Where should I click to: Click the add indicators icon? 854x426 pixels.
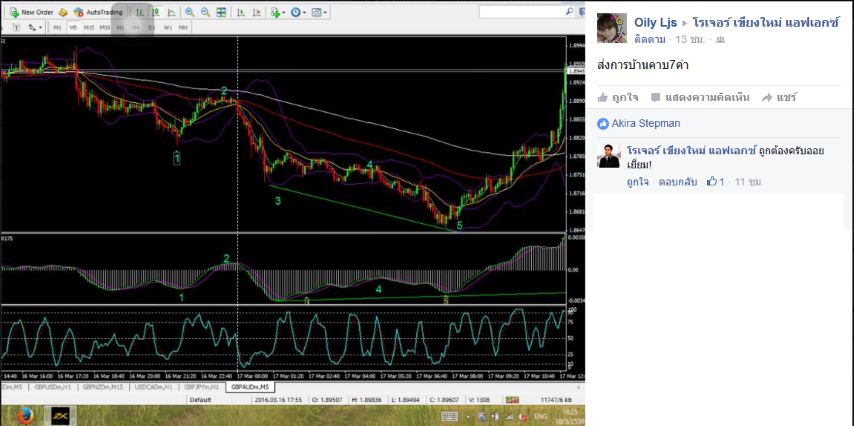click(x=275, y=12)
